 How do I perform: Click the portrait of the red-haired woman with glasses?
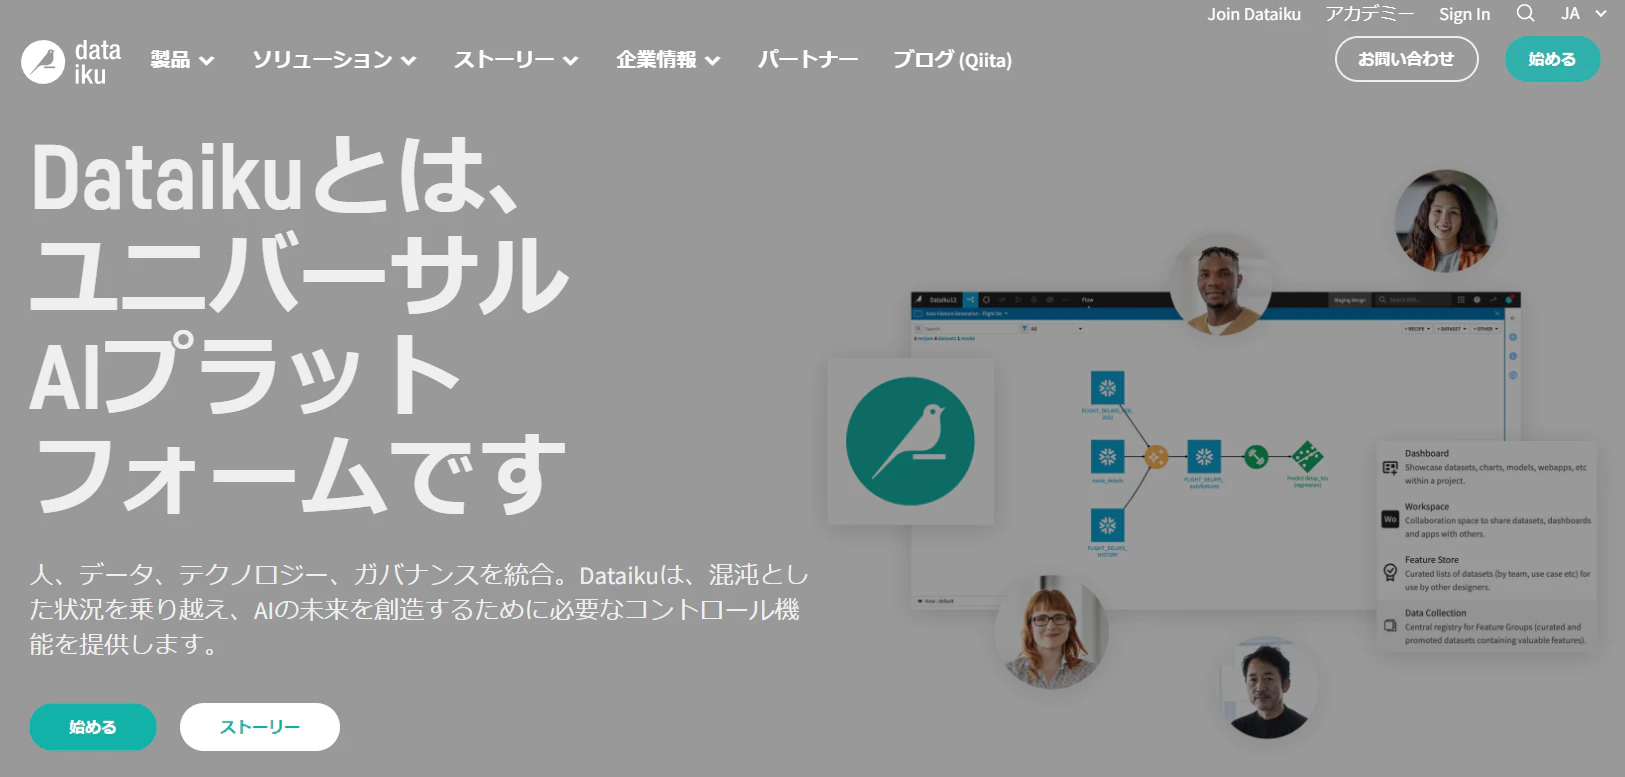coord(1051,632)
